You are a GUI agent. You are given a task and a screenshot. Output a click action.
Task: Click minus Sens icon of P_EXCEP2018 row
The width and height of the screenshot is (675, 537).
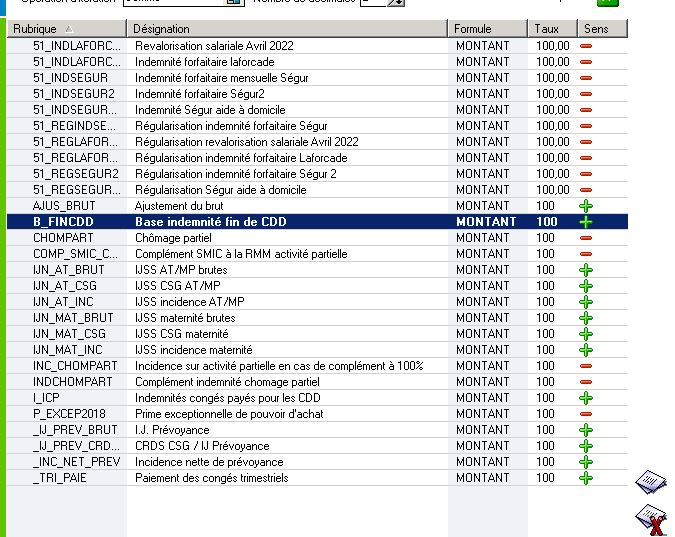(x=586, y=414)
